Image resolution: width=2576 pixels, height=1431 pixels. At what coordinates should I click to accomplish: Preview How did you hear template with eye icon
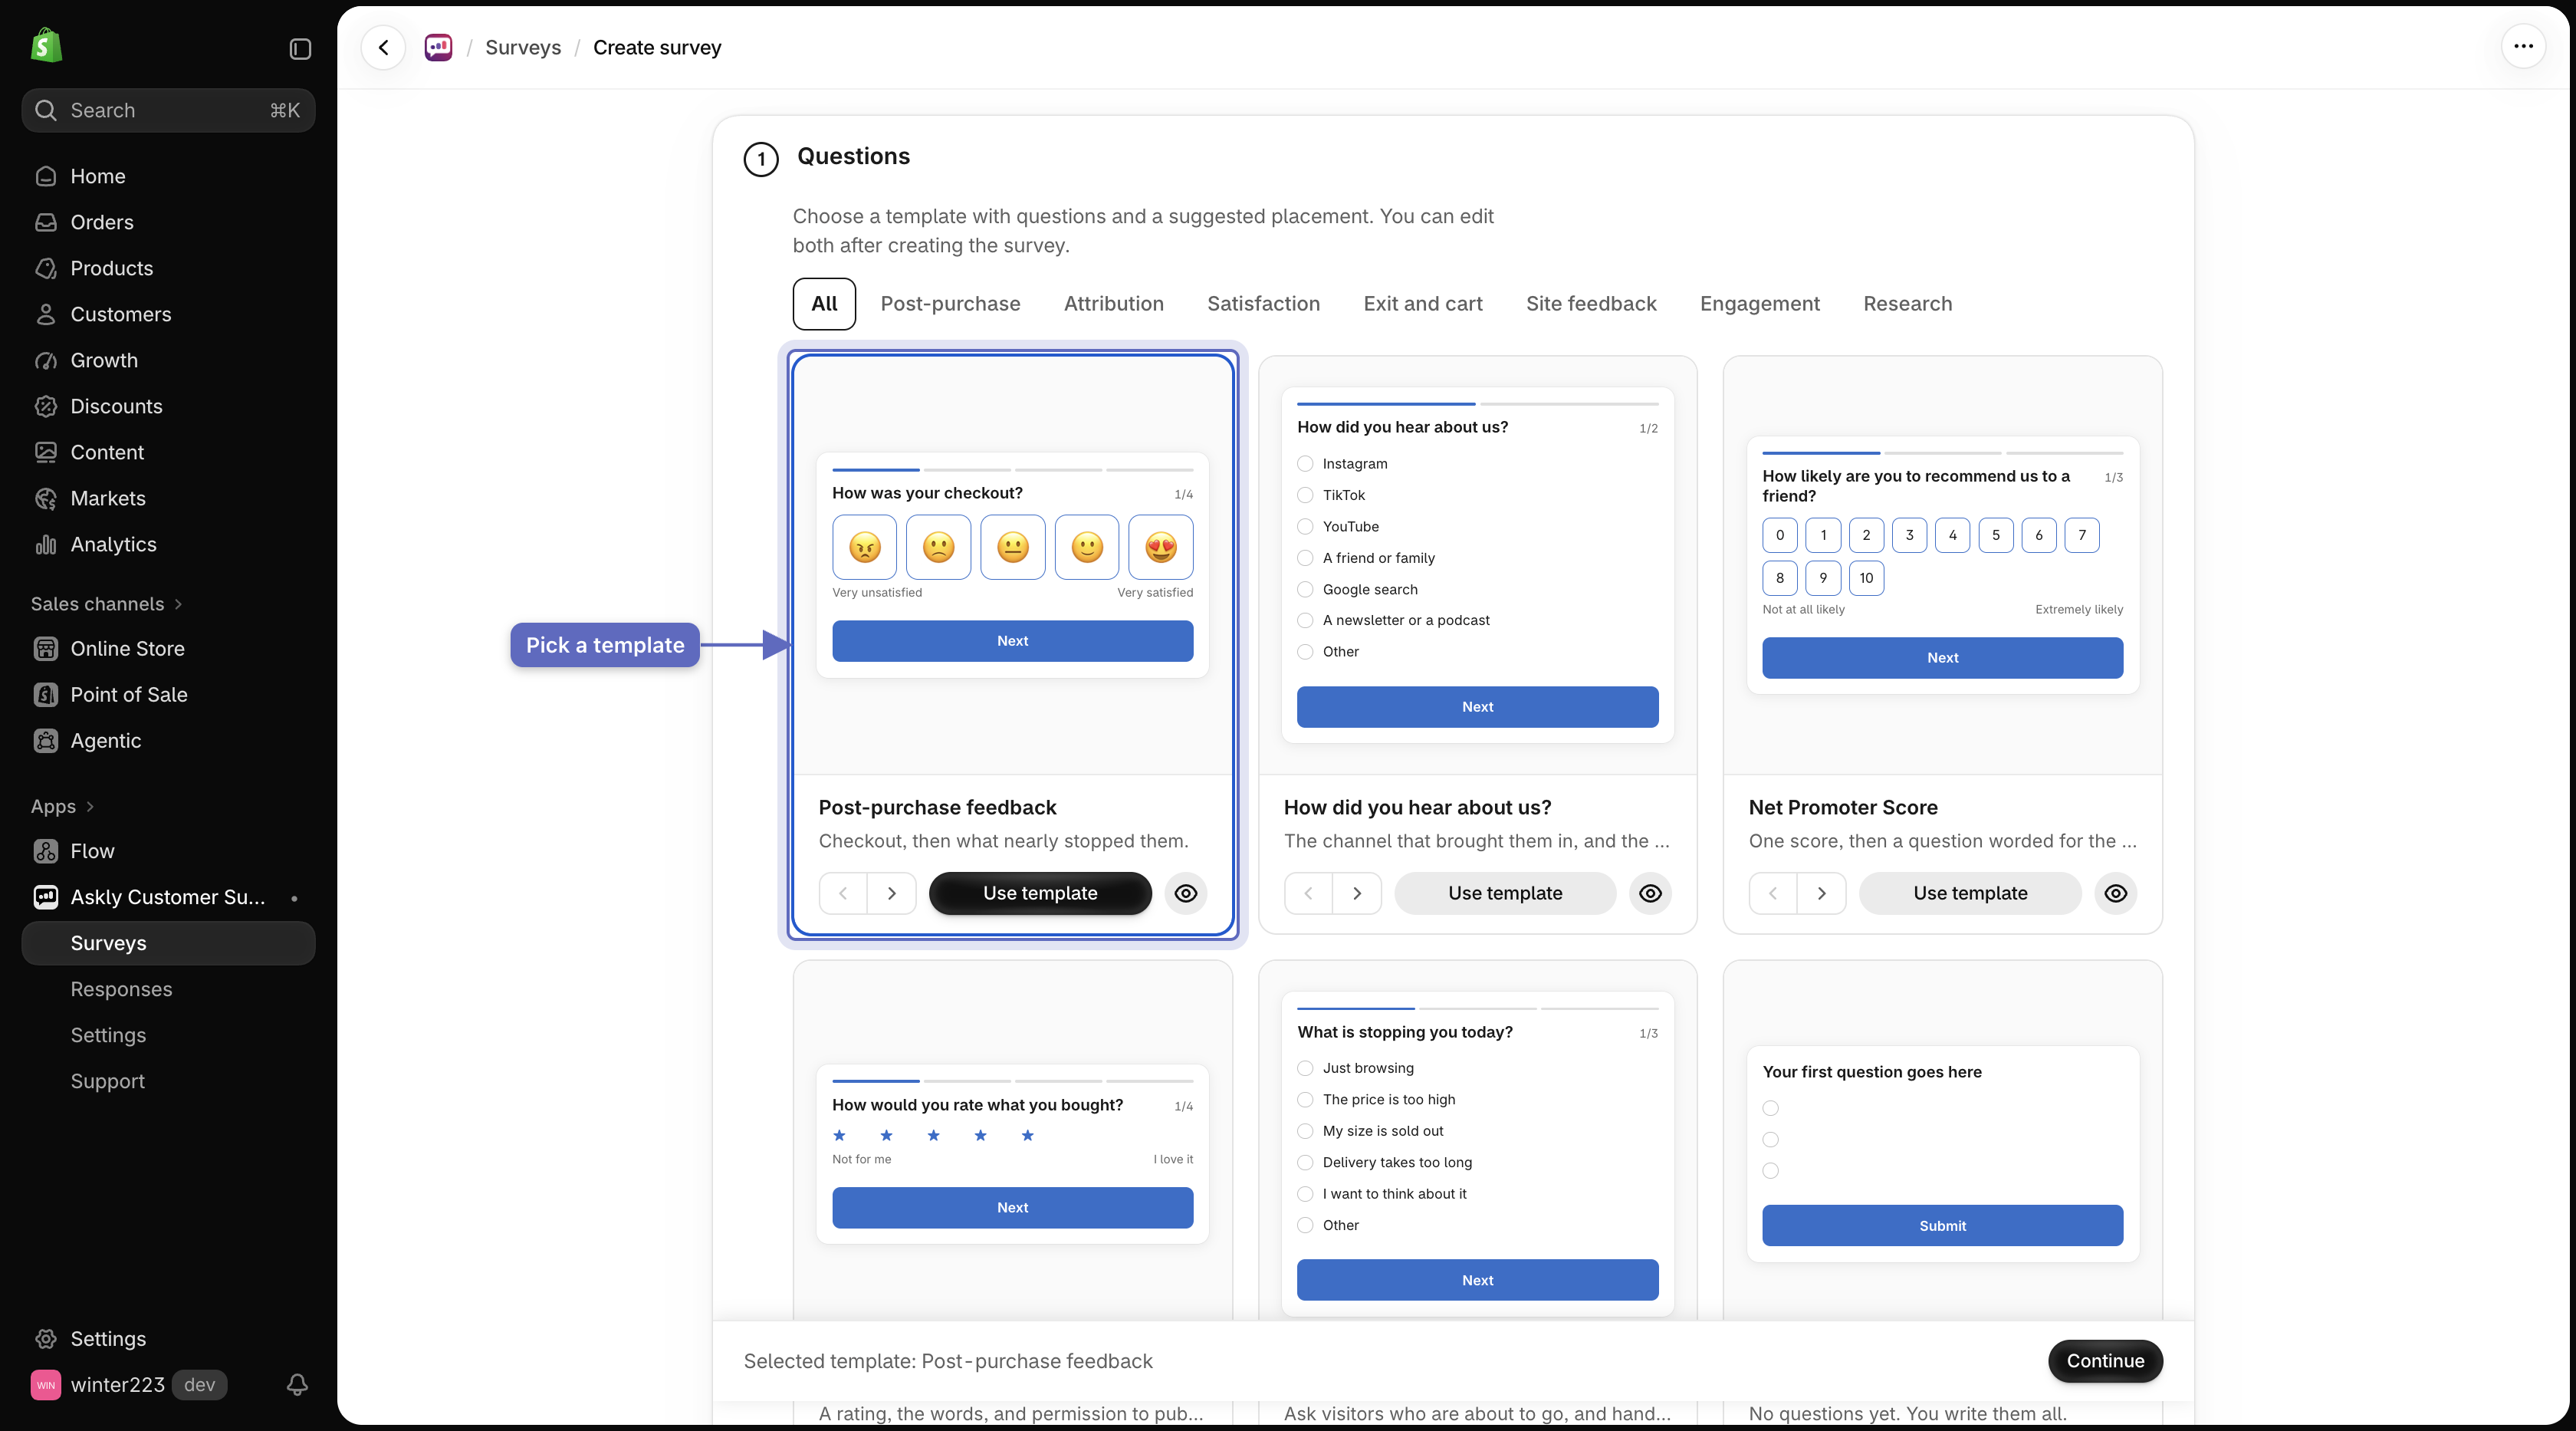click(1650, 893)
